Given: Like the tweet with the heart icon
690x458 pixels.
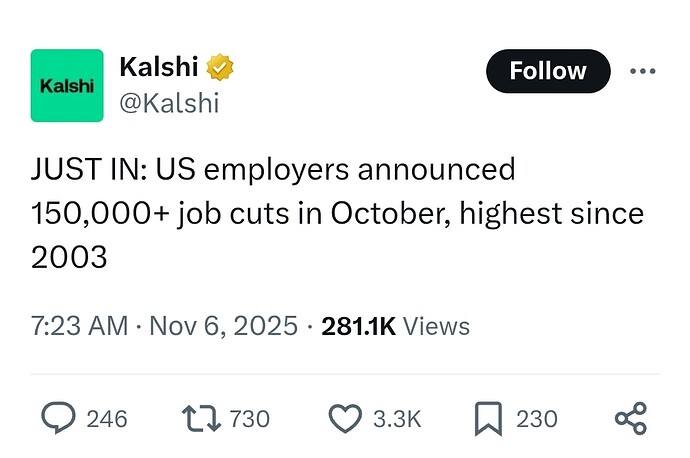Looking at the screenshot, I should [344, 417].
